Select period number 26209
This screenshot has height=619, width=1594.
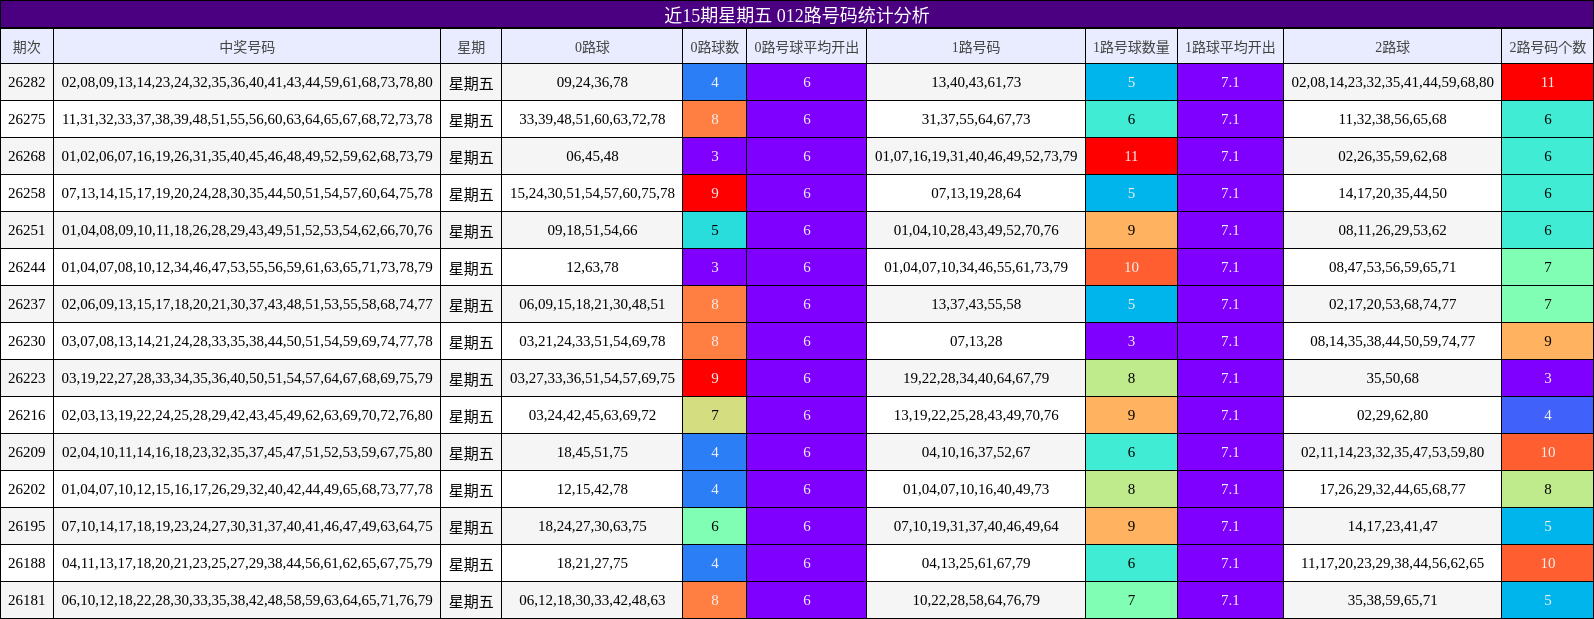[x=27, y=452]
